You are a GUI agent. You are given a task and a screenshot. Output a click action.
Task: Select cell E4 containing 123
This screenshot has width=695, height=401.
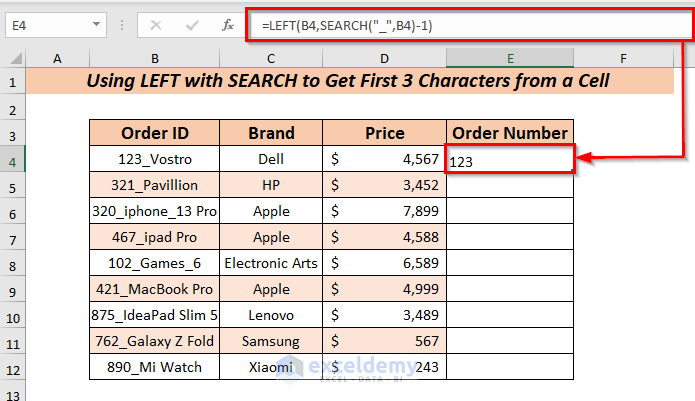(510, 159)
